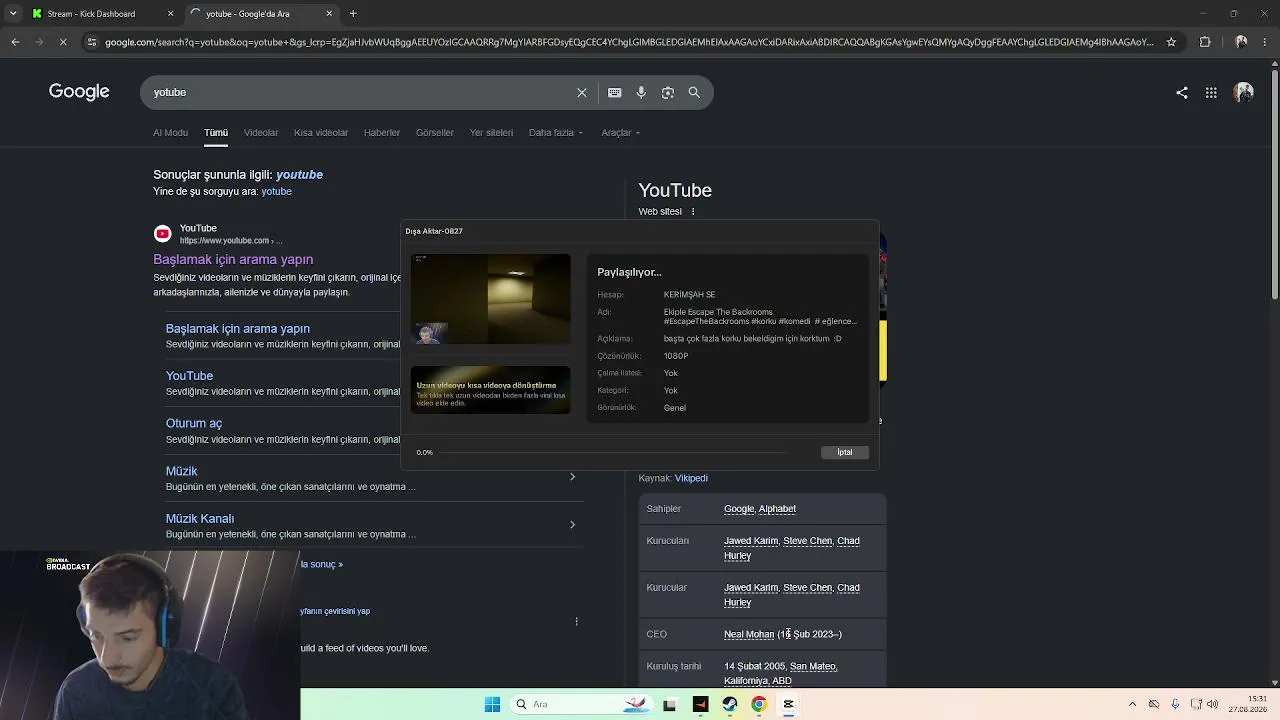Open Google Chrome from the taskbar
The image size is (1280, 720).
(x=759, y=704)
